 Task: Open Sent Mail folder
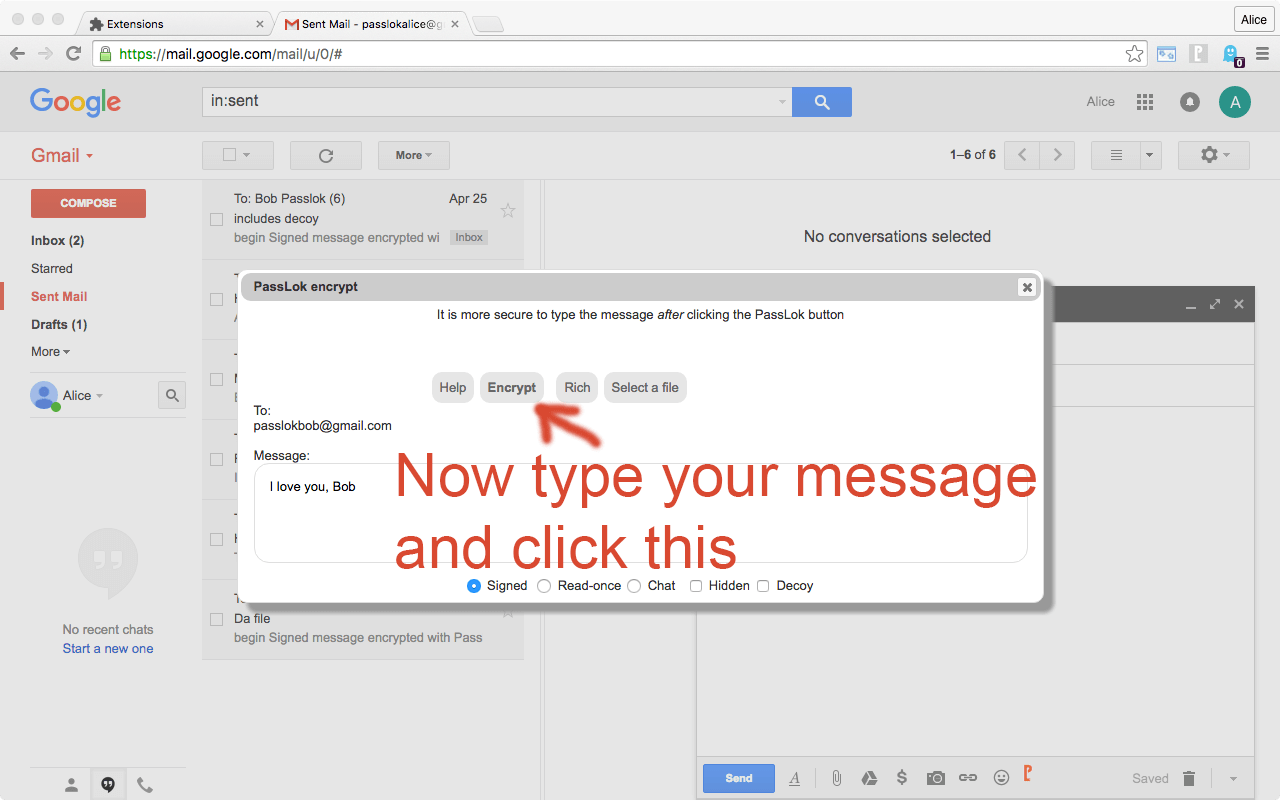click(59, 297)
